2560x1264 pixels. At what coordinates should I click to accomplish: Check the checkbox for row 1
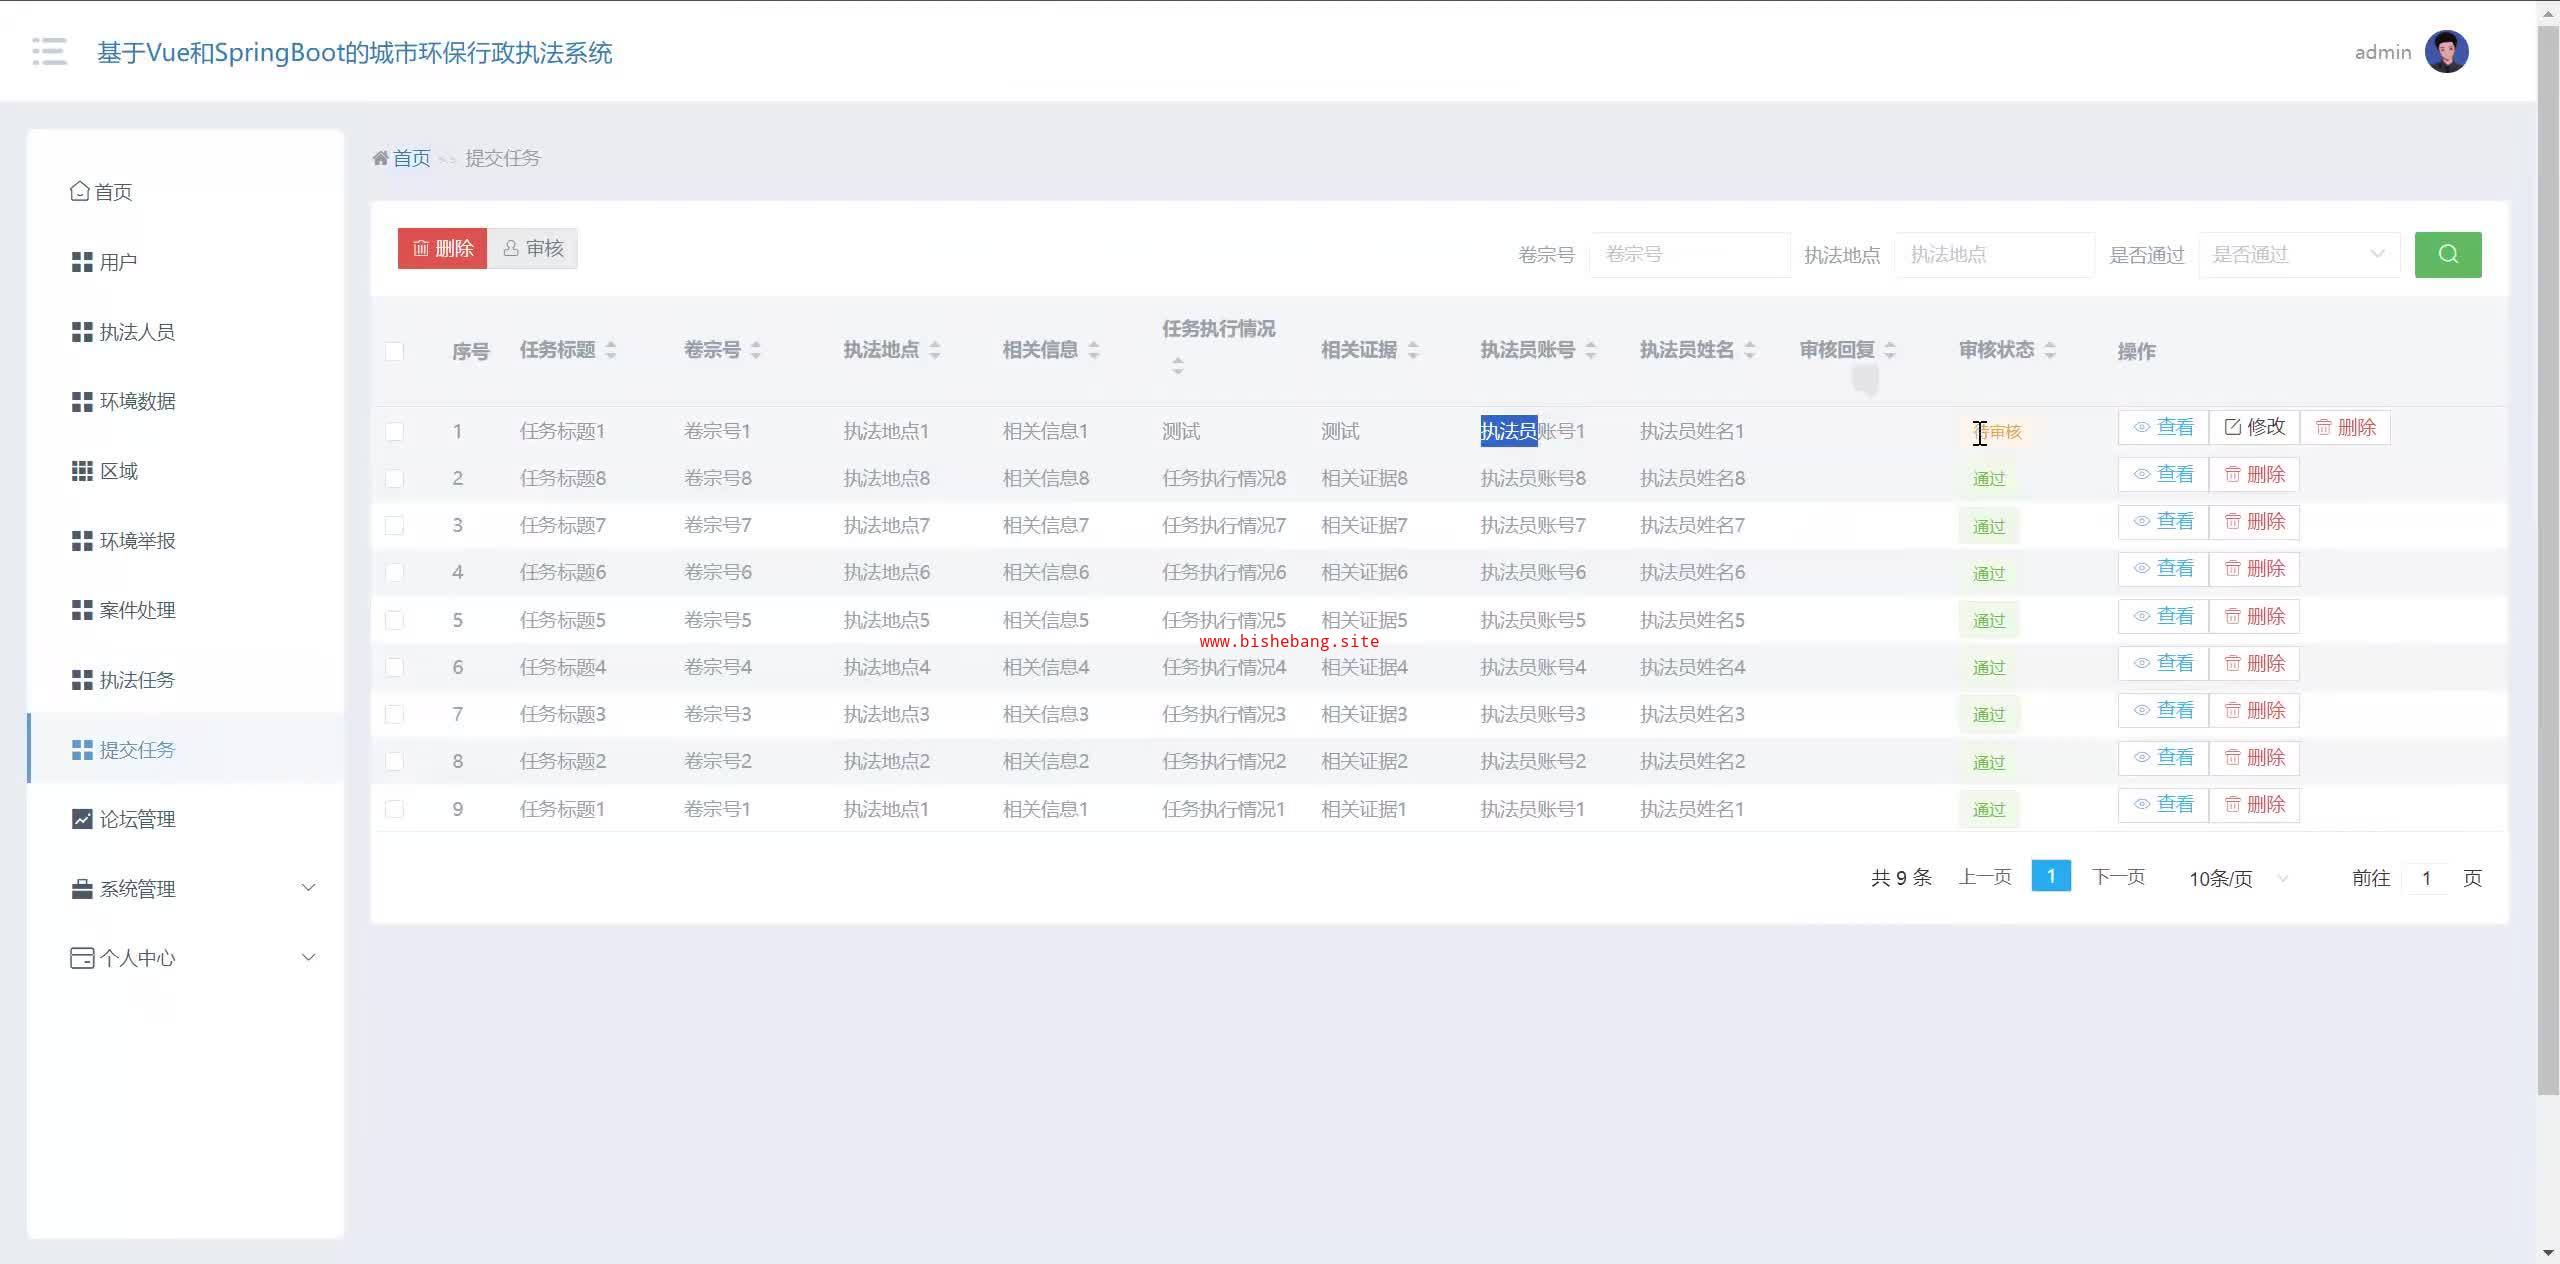coord(394,431)
